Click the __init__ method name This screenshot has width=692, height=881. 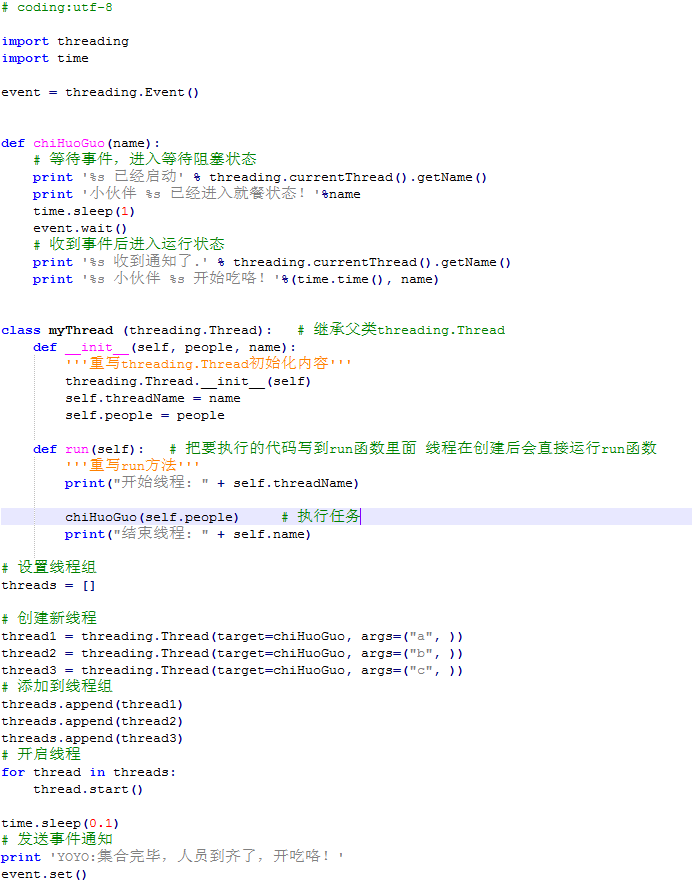97,347
